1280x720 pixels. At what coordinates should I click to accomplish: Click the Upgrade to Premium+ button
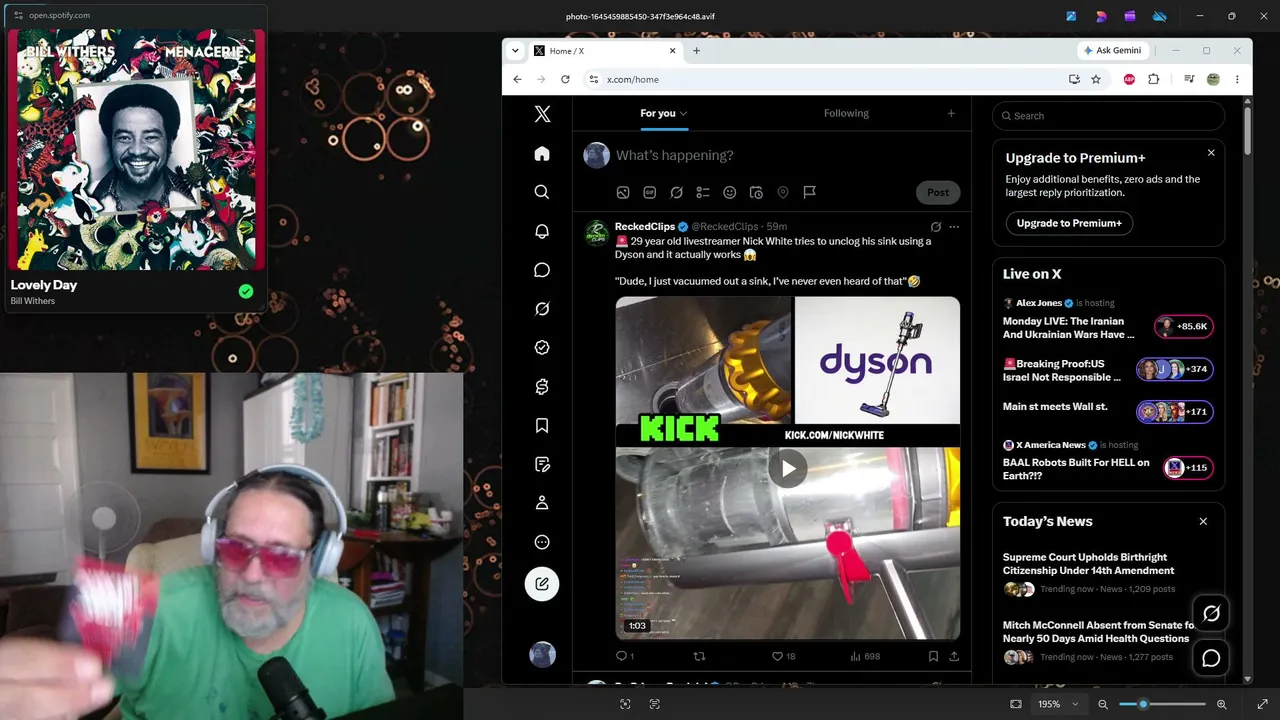(x=1069, y=223)
